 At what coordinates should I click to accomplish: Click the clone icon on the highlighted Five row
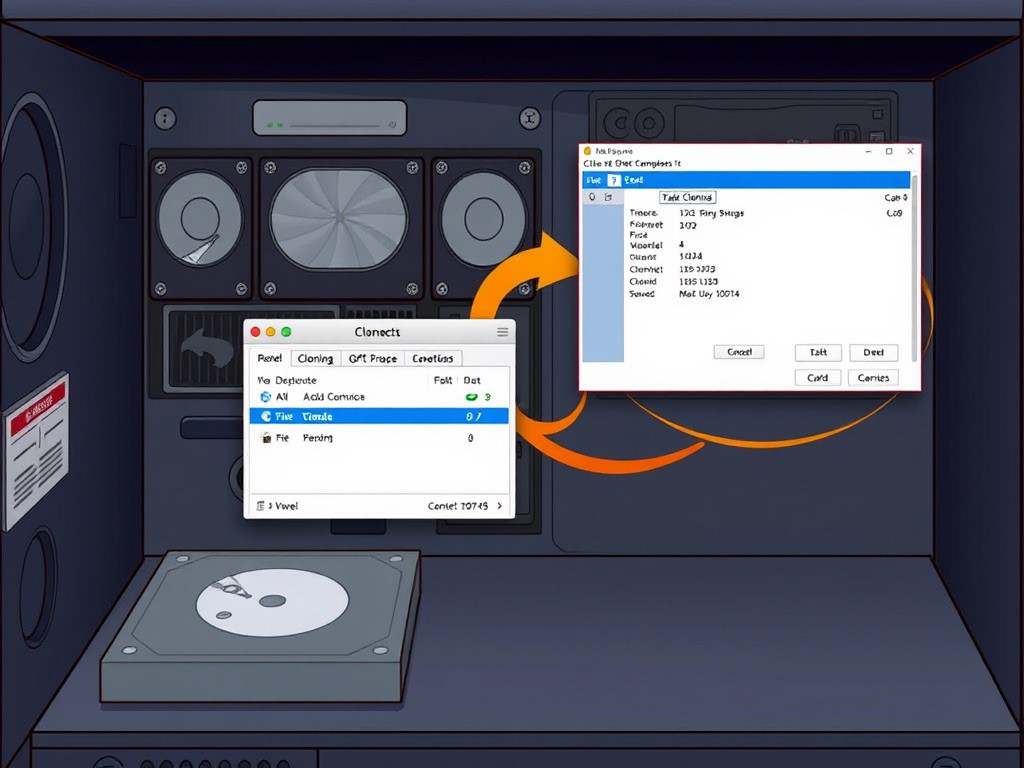(x=268, y=416)
